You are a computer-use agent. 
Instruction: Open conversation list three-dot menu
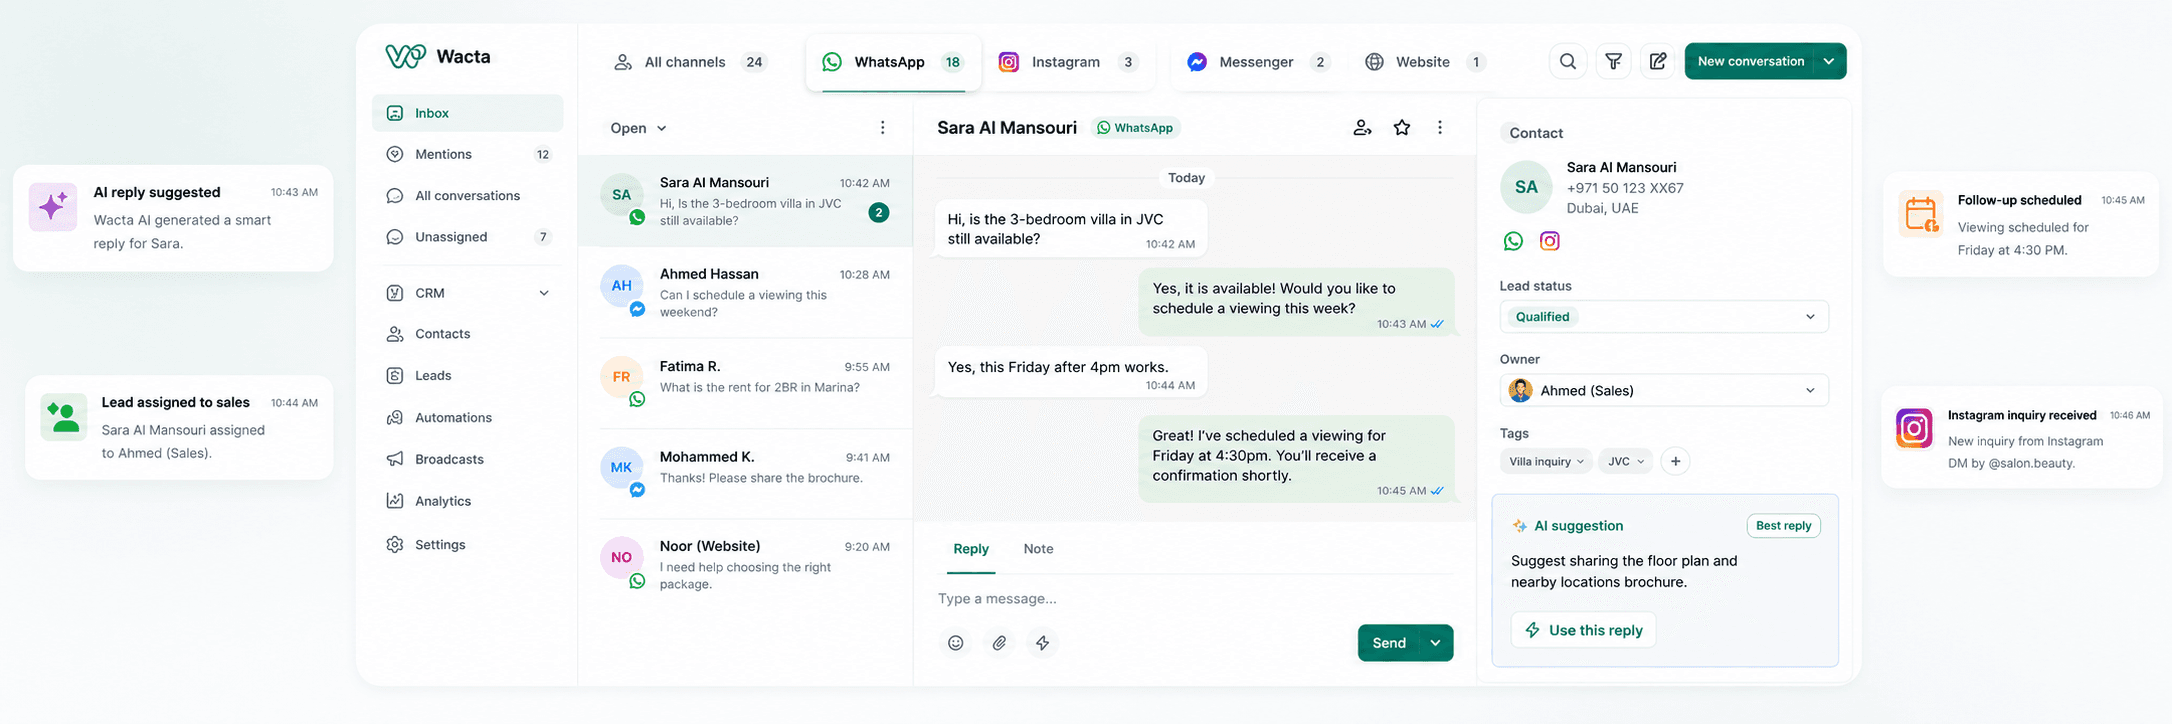(x=882, y=128)
